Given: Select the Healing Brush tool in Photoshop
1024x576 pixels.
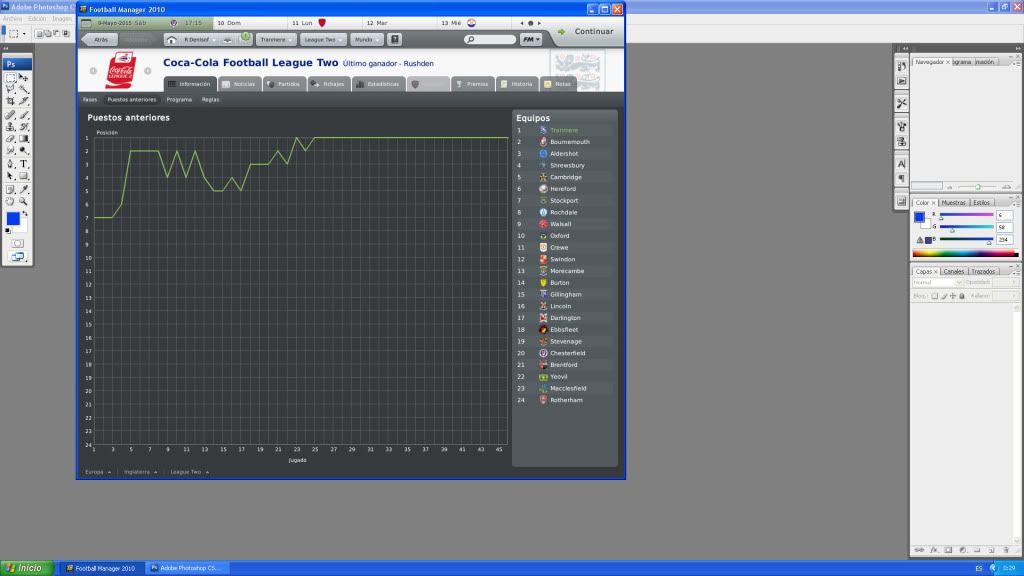Looking at the screenshot, I should 10,115.
